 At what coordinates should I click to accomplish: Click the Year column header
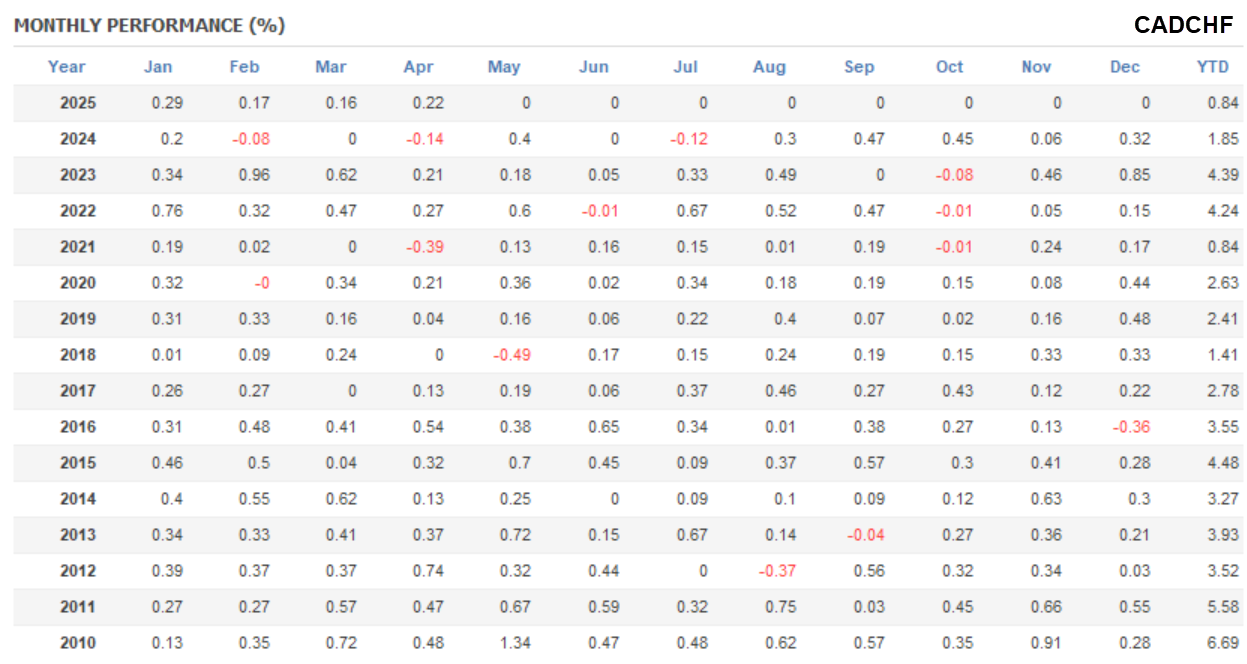point(67,67)
